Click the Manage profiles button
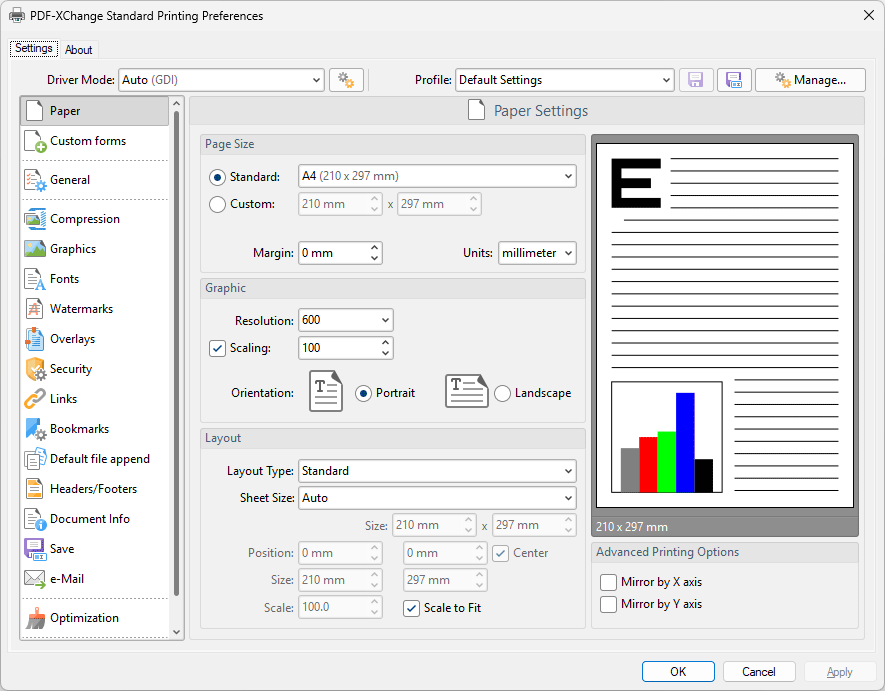 click(810, 79)
